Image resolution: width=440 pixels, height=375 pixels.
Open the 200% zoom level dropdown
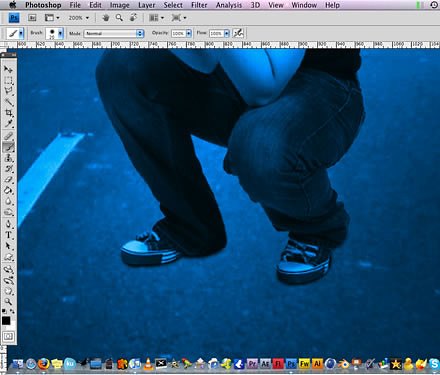click(x=79, y=18)
